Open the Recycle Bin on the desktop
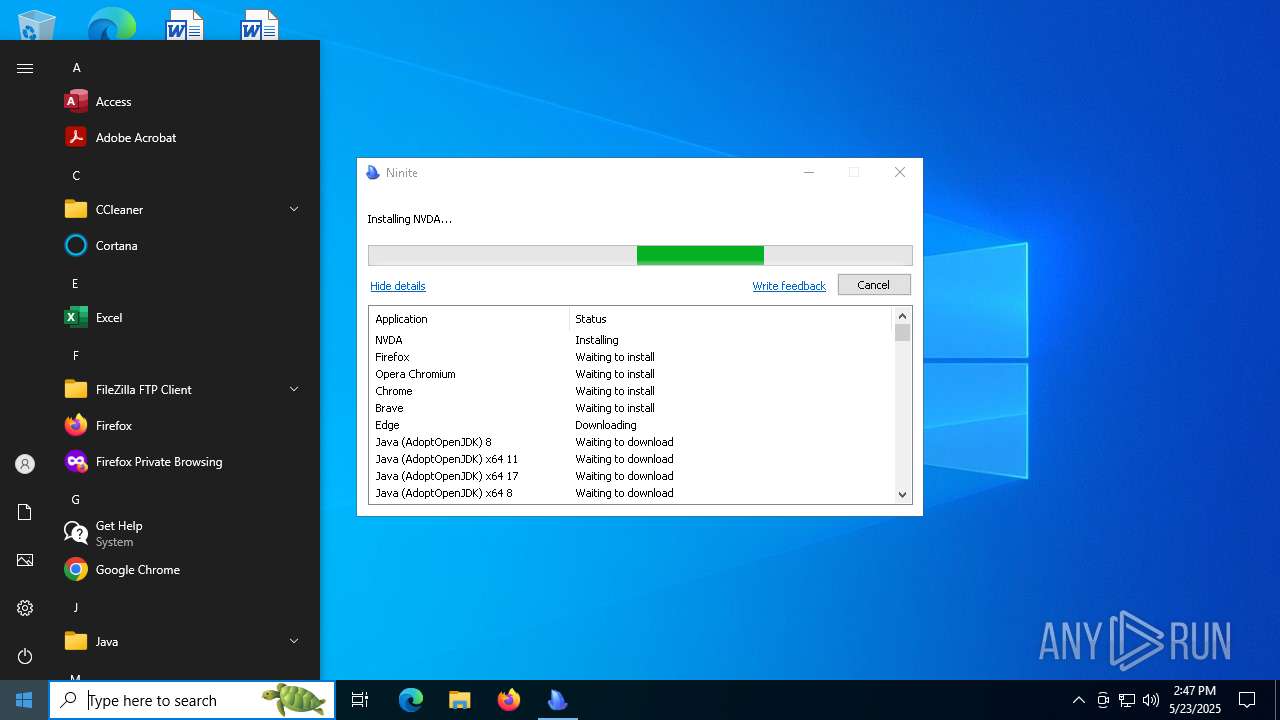Screen dimensions: 1280x720 pos(37,24)
